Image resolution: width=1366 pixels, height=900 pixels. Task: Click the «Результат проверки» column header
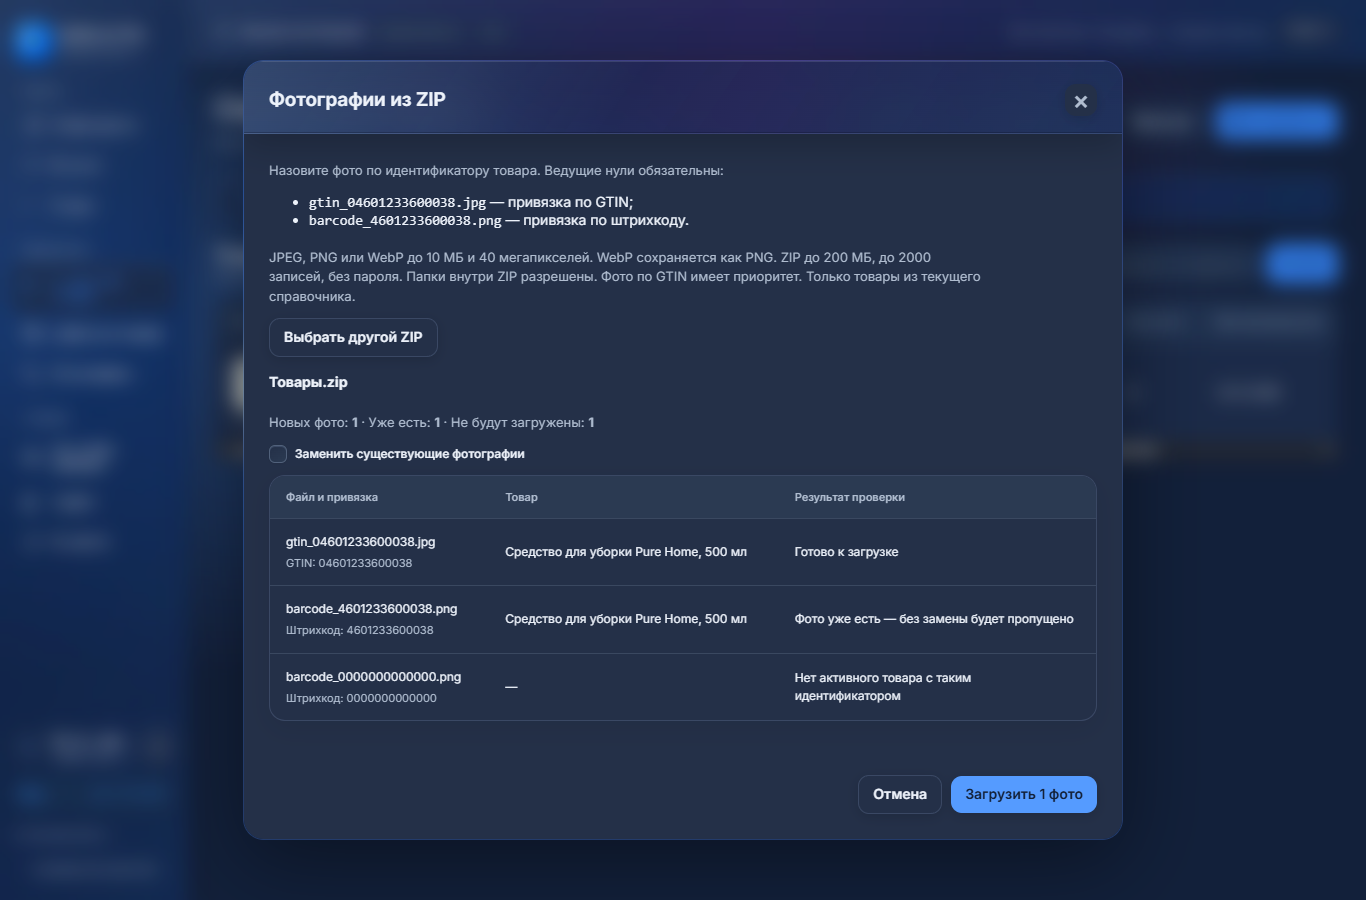point(850,497)
